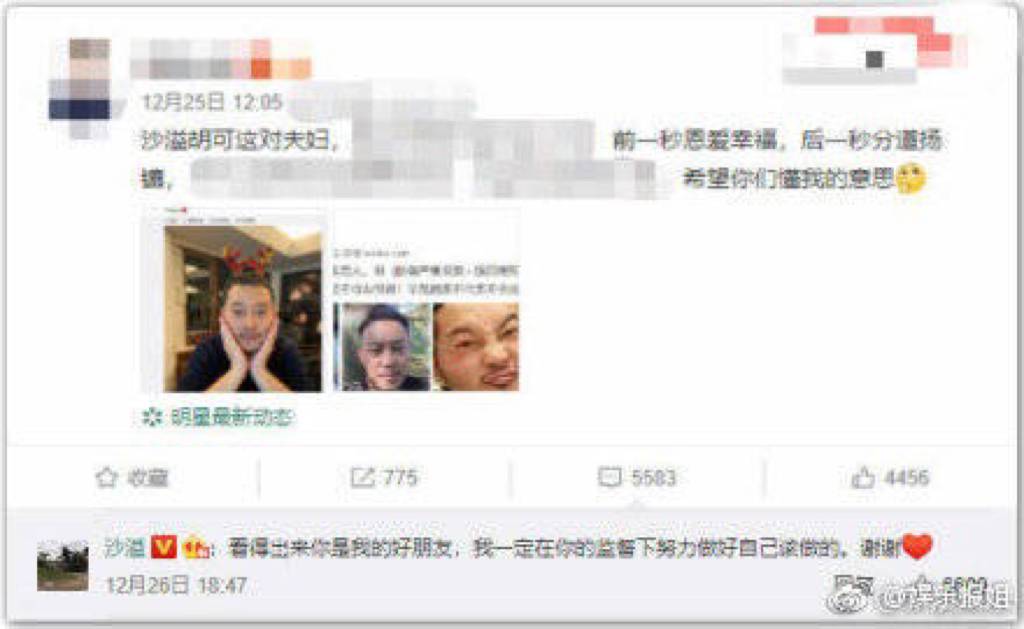Click the 775 repost count

click(x=400, y=477)
